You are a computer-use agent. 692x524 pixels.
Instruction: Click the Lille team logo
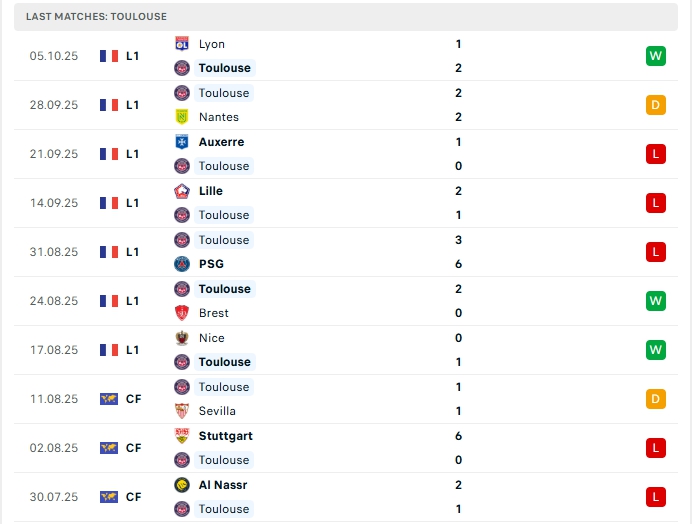(182, 191)
